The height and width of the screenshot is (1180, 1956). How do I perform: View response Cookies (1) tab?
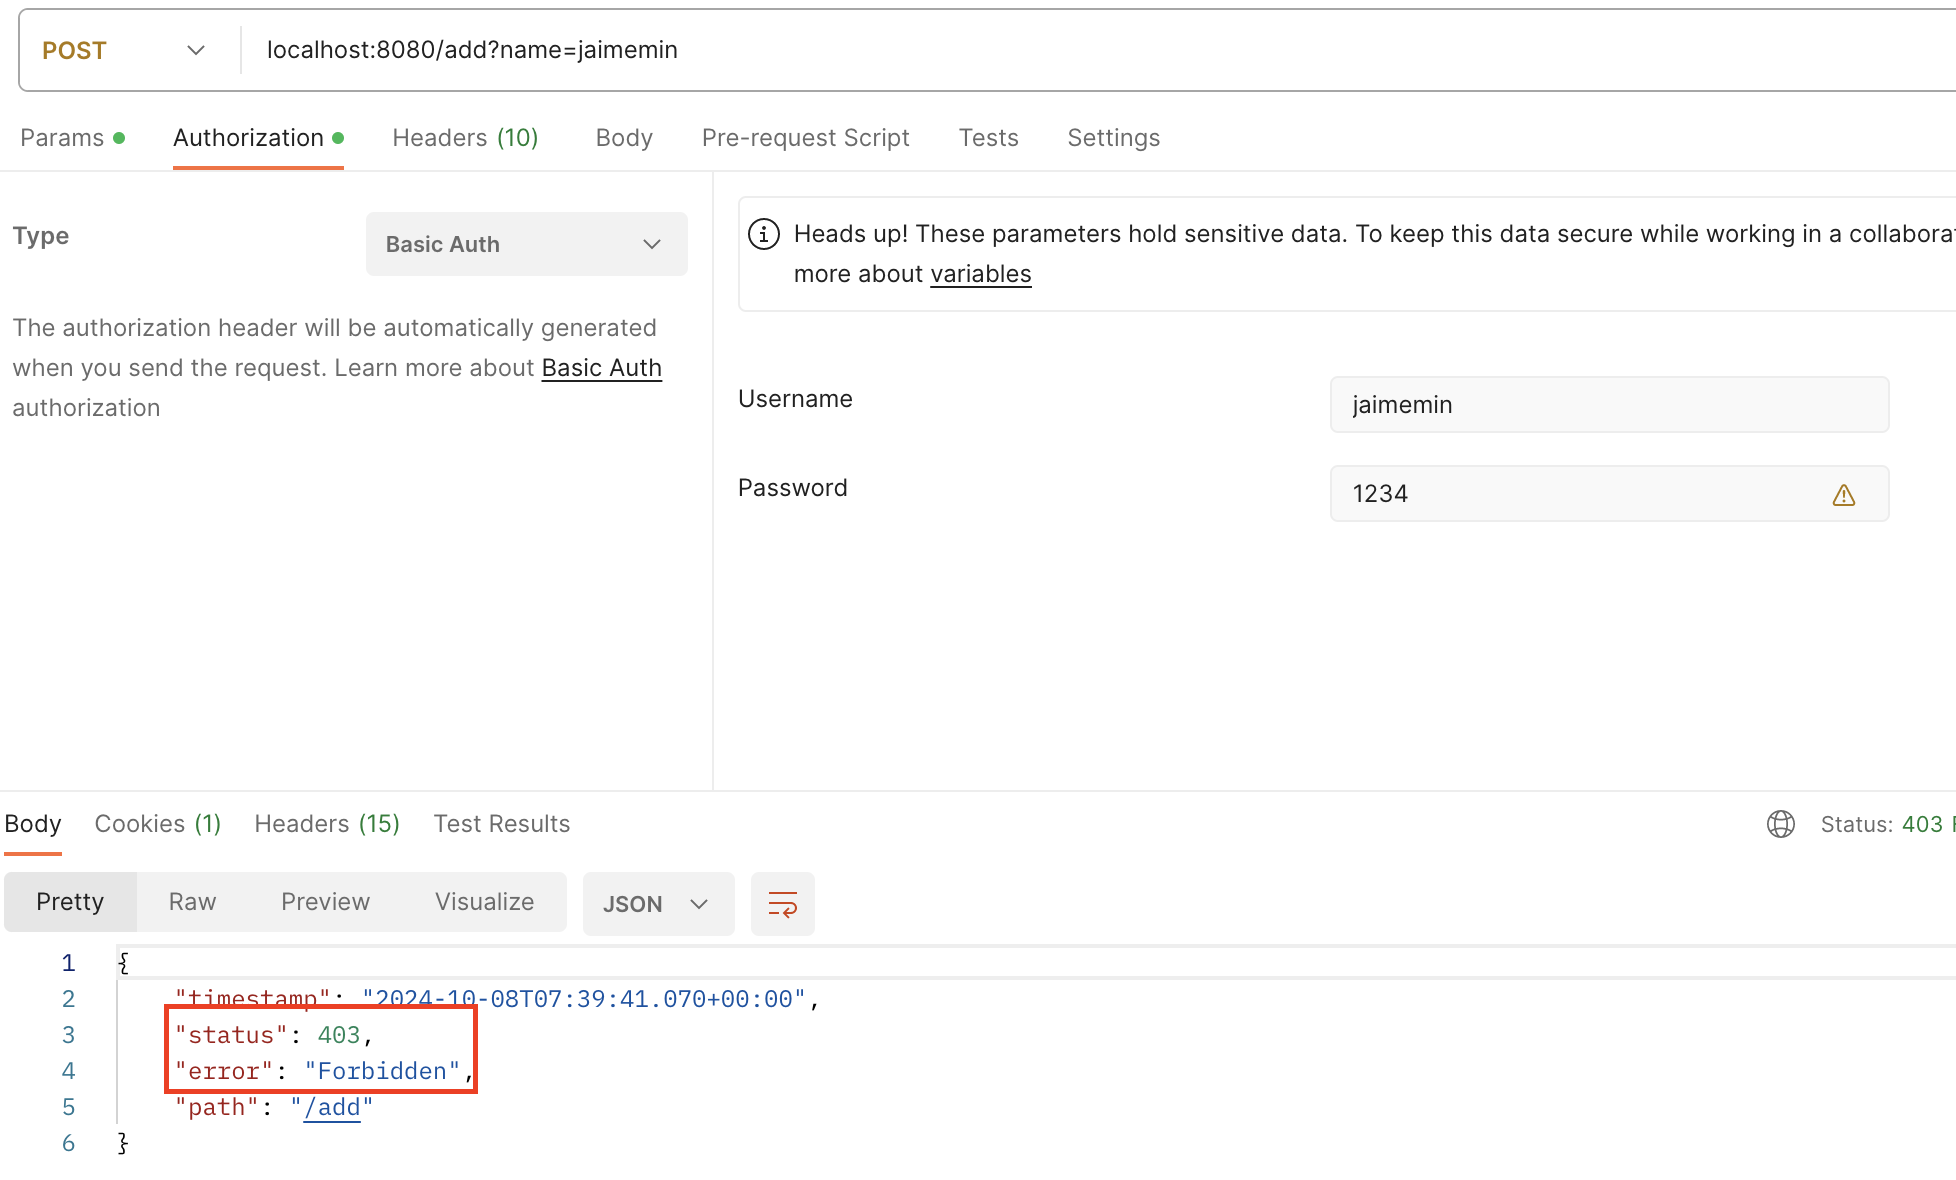pyautogui.click(x=157, y=824)
